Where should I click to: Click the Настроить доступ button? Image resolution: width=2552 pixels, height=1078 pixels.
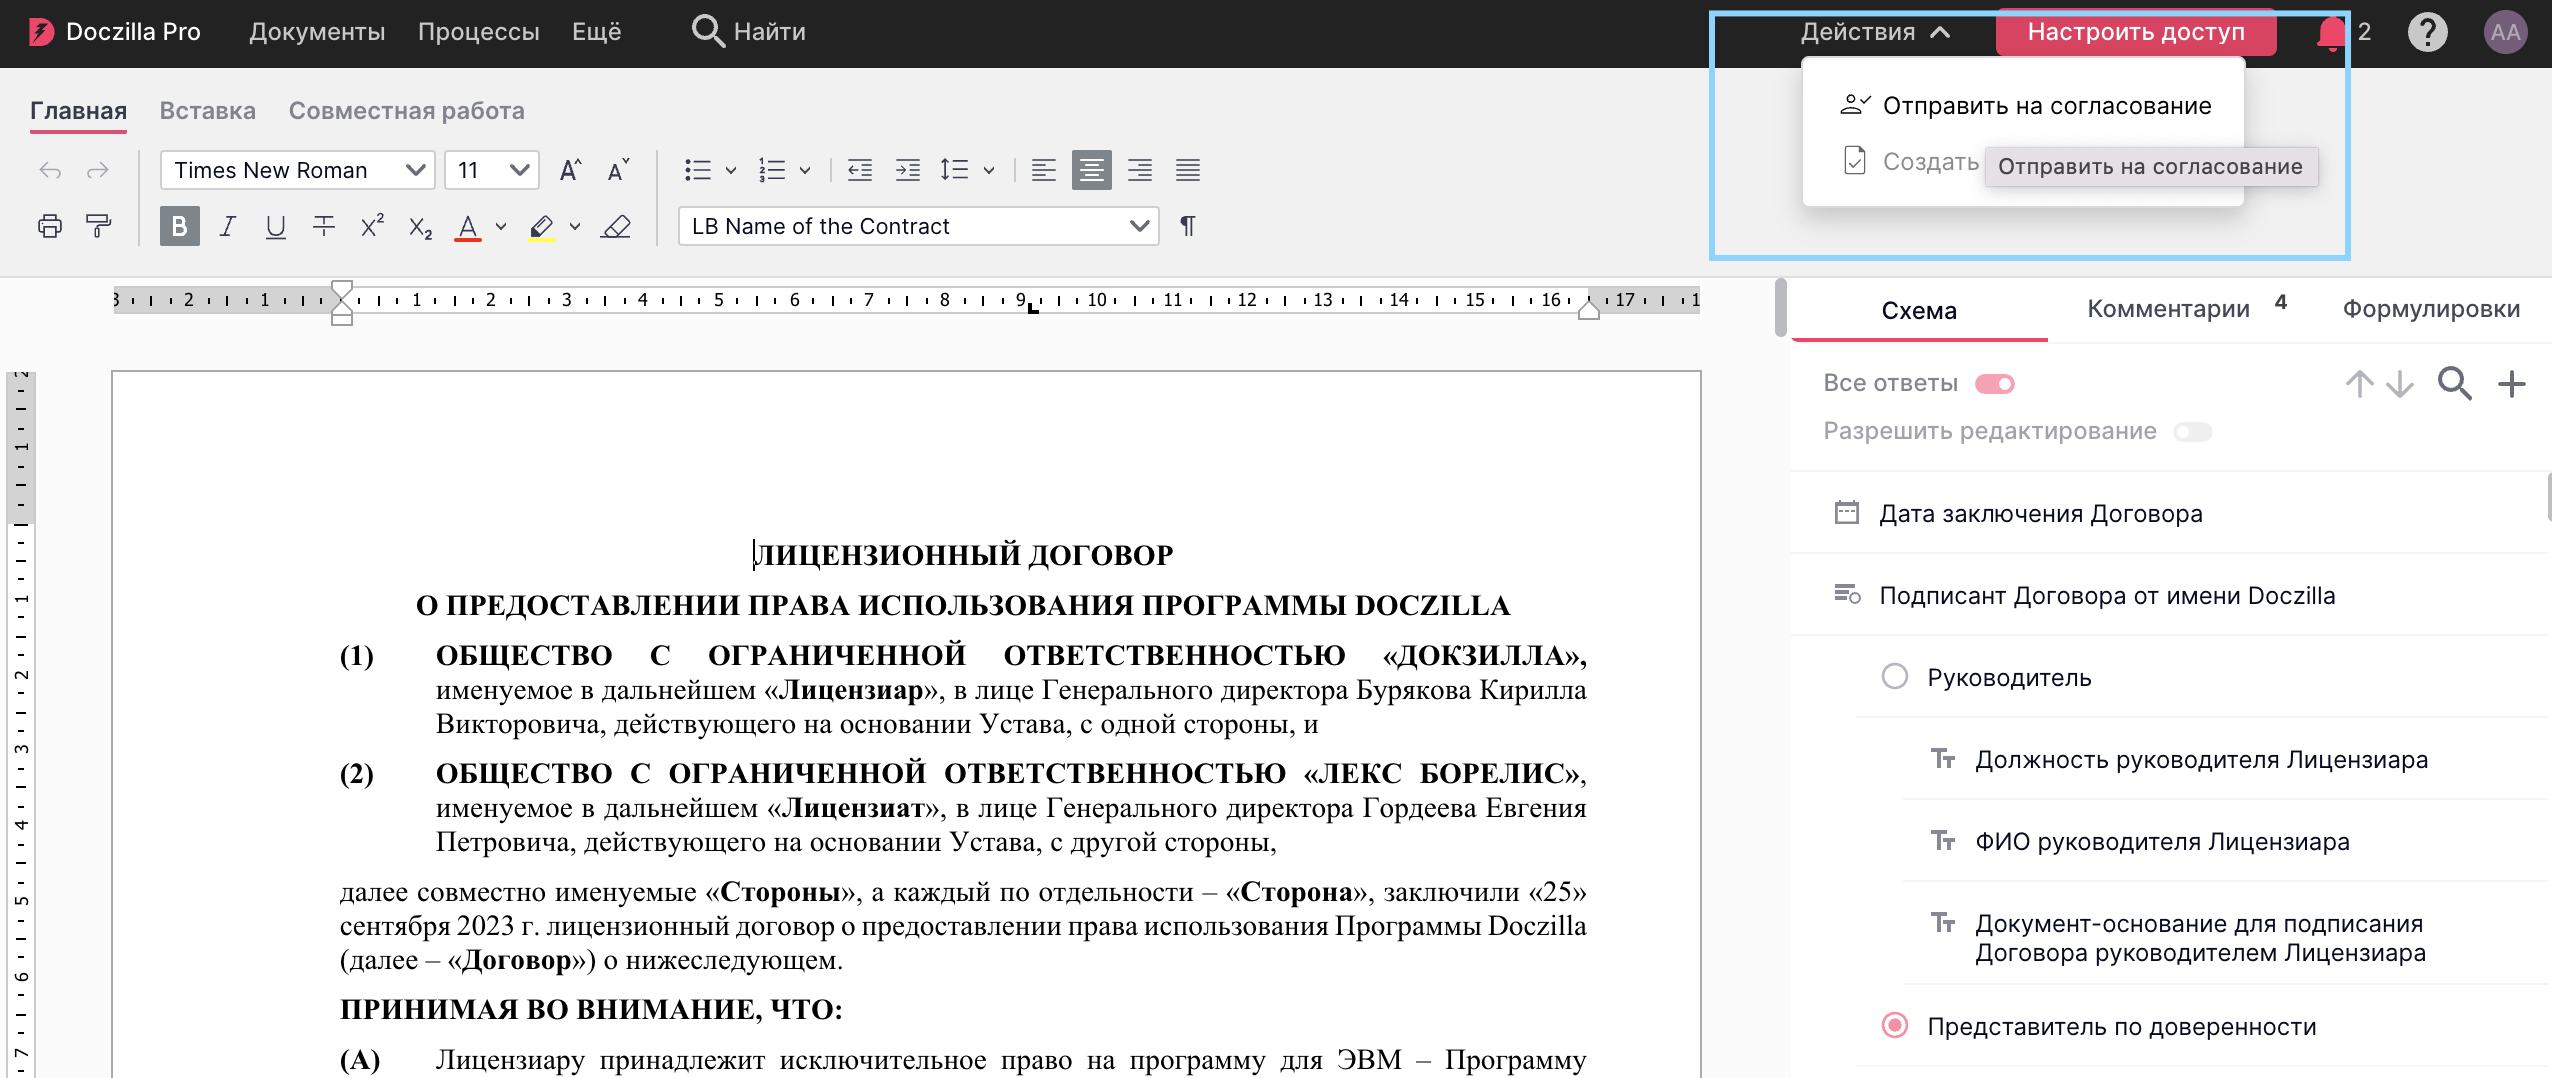point(2135,32)
